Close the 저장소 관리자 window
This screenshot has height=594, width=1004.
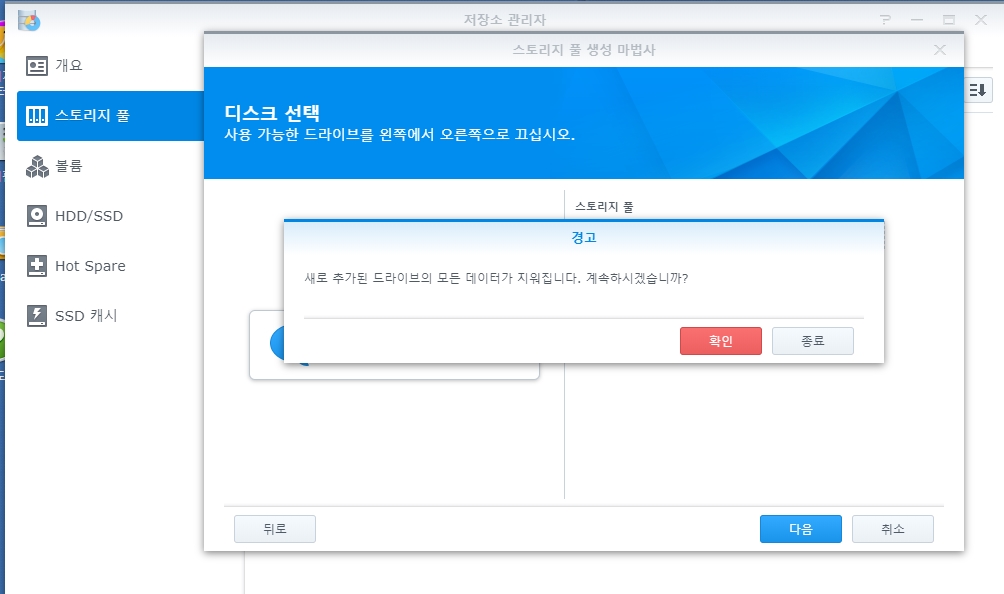981,20
